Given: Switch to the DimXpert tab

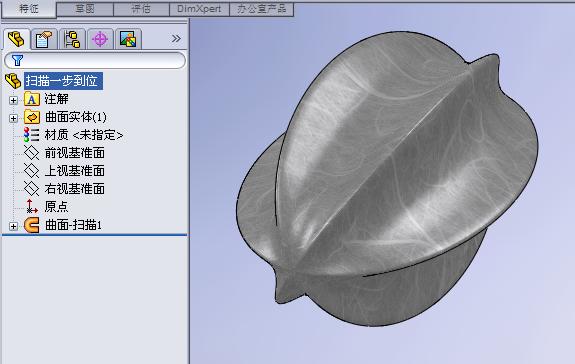Looking at the screenshot, I should [199, 9].
